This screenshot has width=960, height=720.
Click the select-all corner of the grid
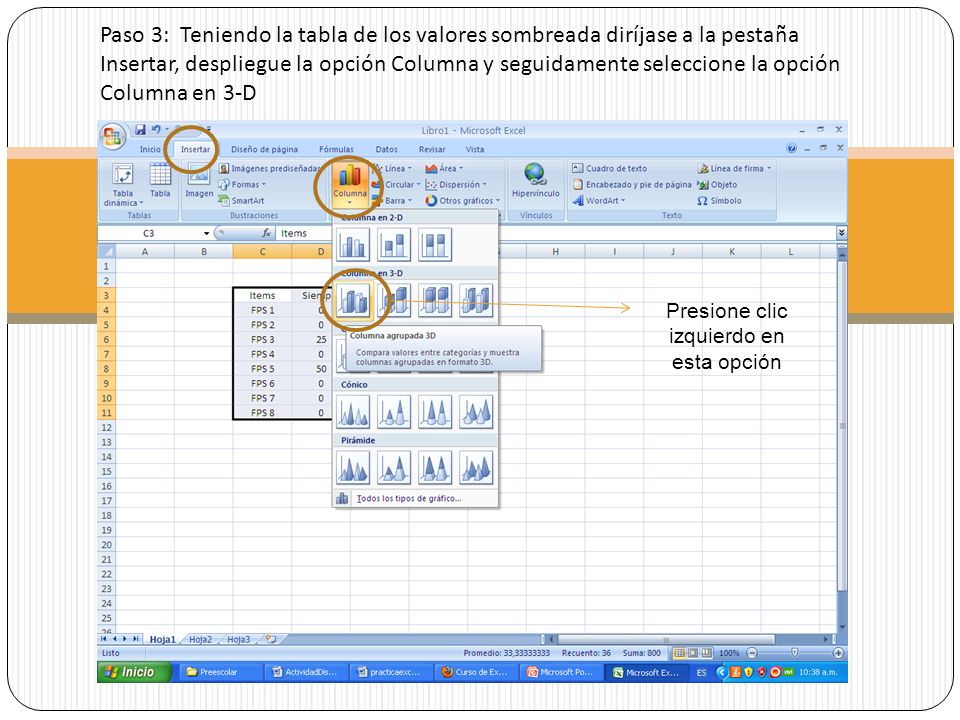[107, 252]
